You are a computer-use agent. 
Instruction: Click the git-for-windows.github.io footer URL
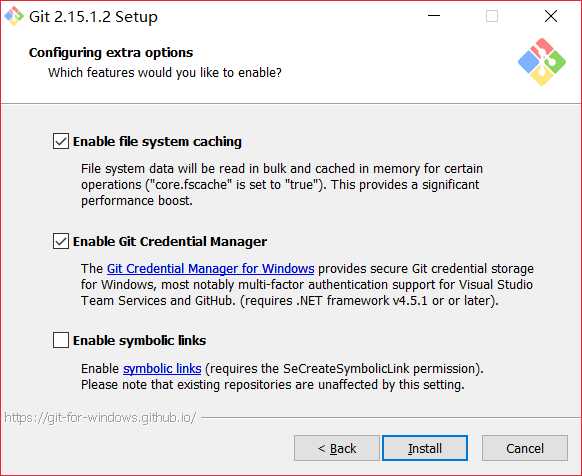100,418
